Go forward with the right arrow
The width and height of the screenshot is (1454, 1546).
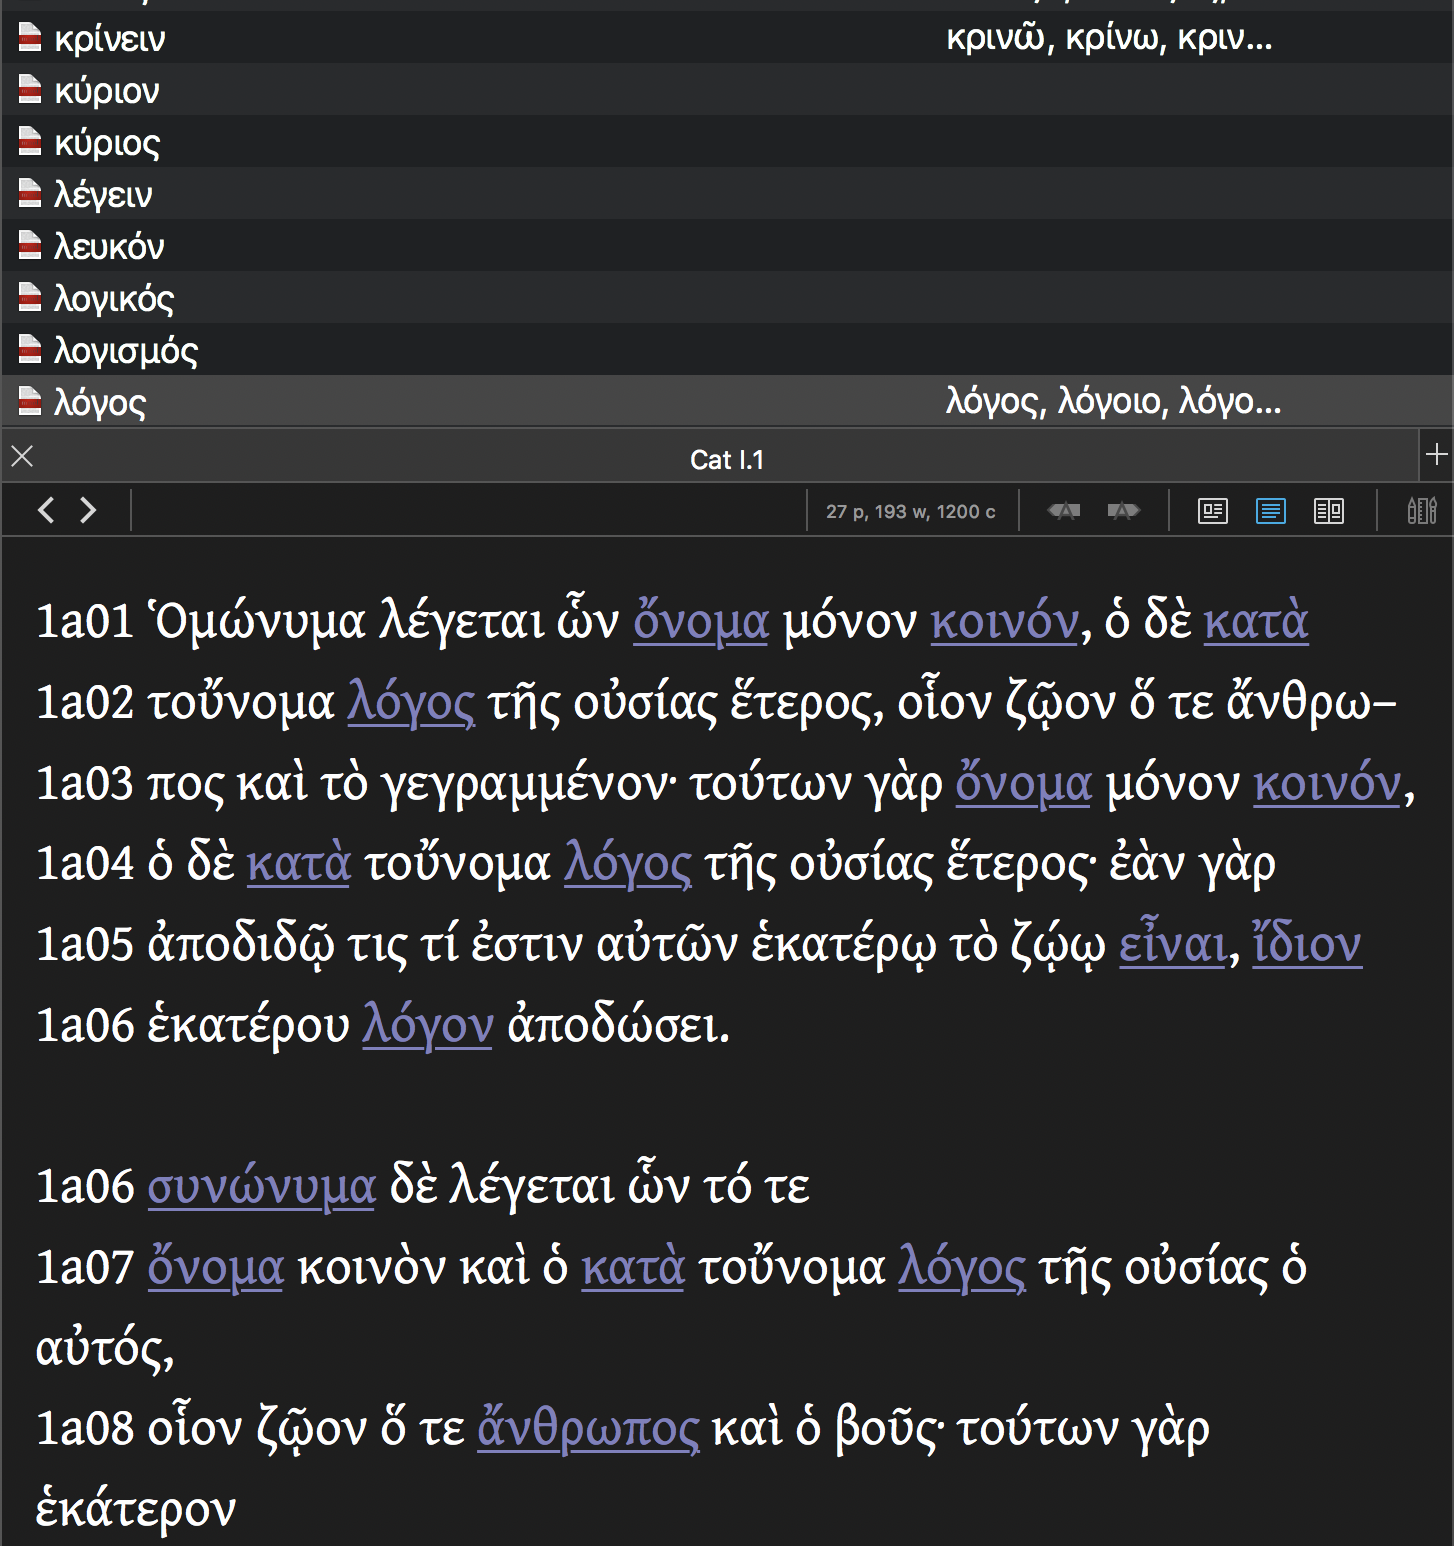[89, 511]
